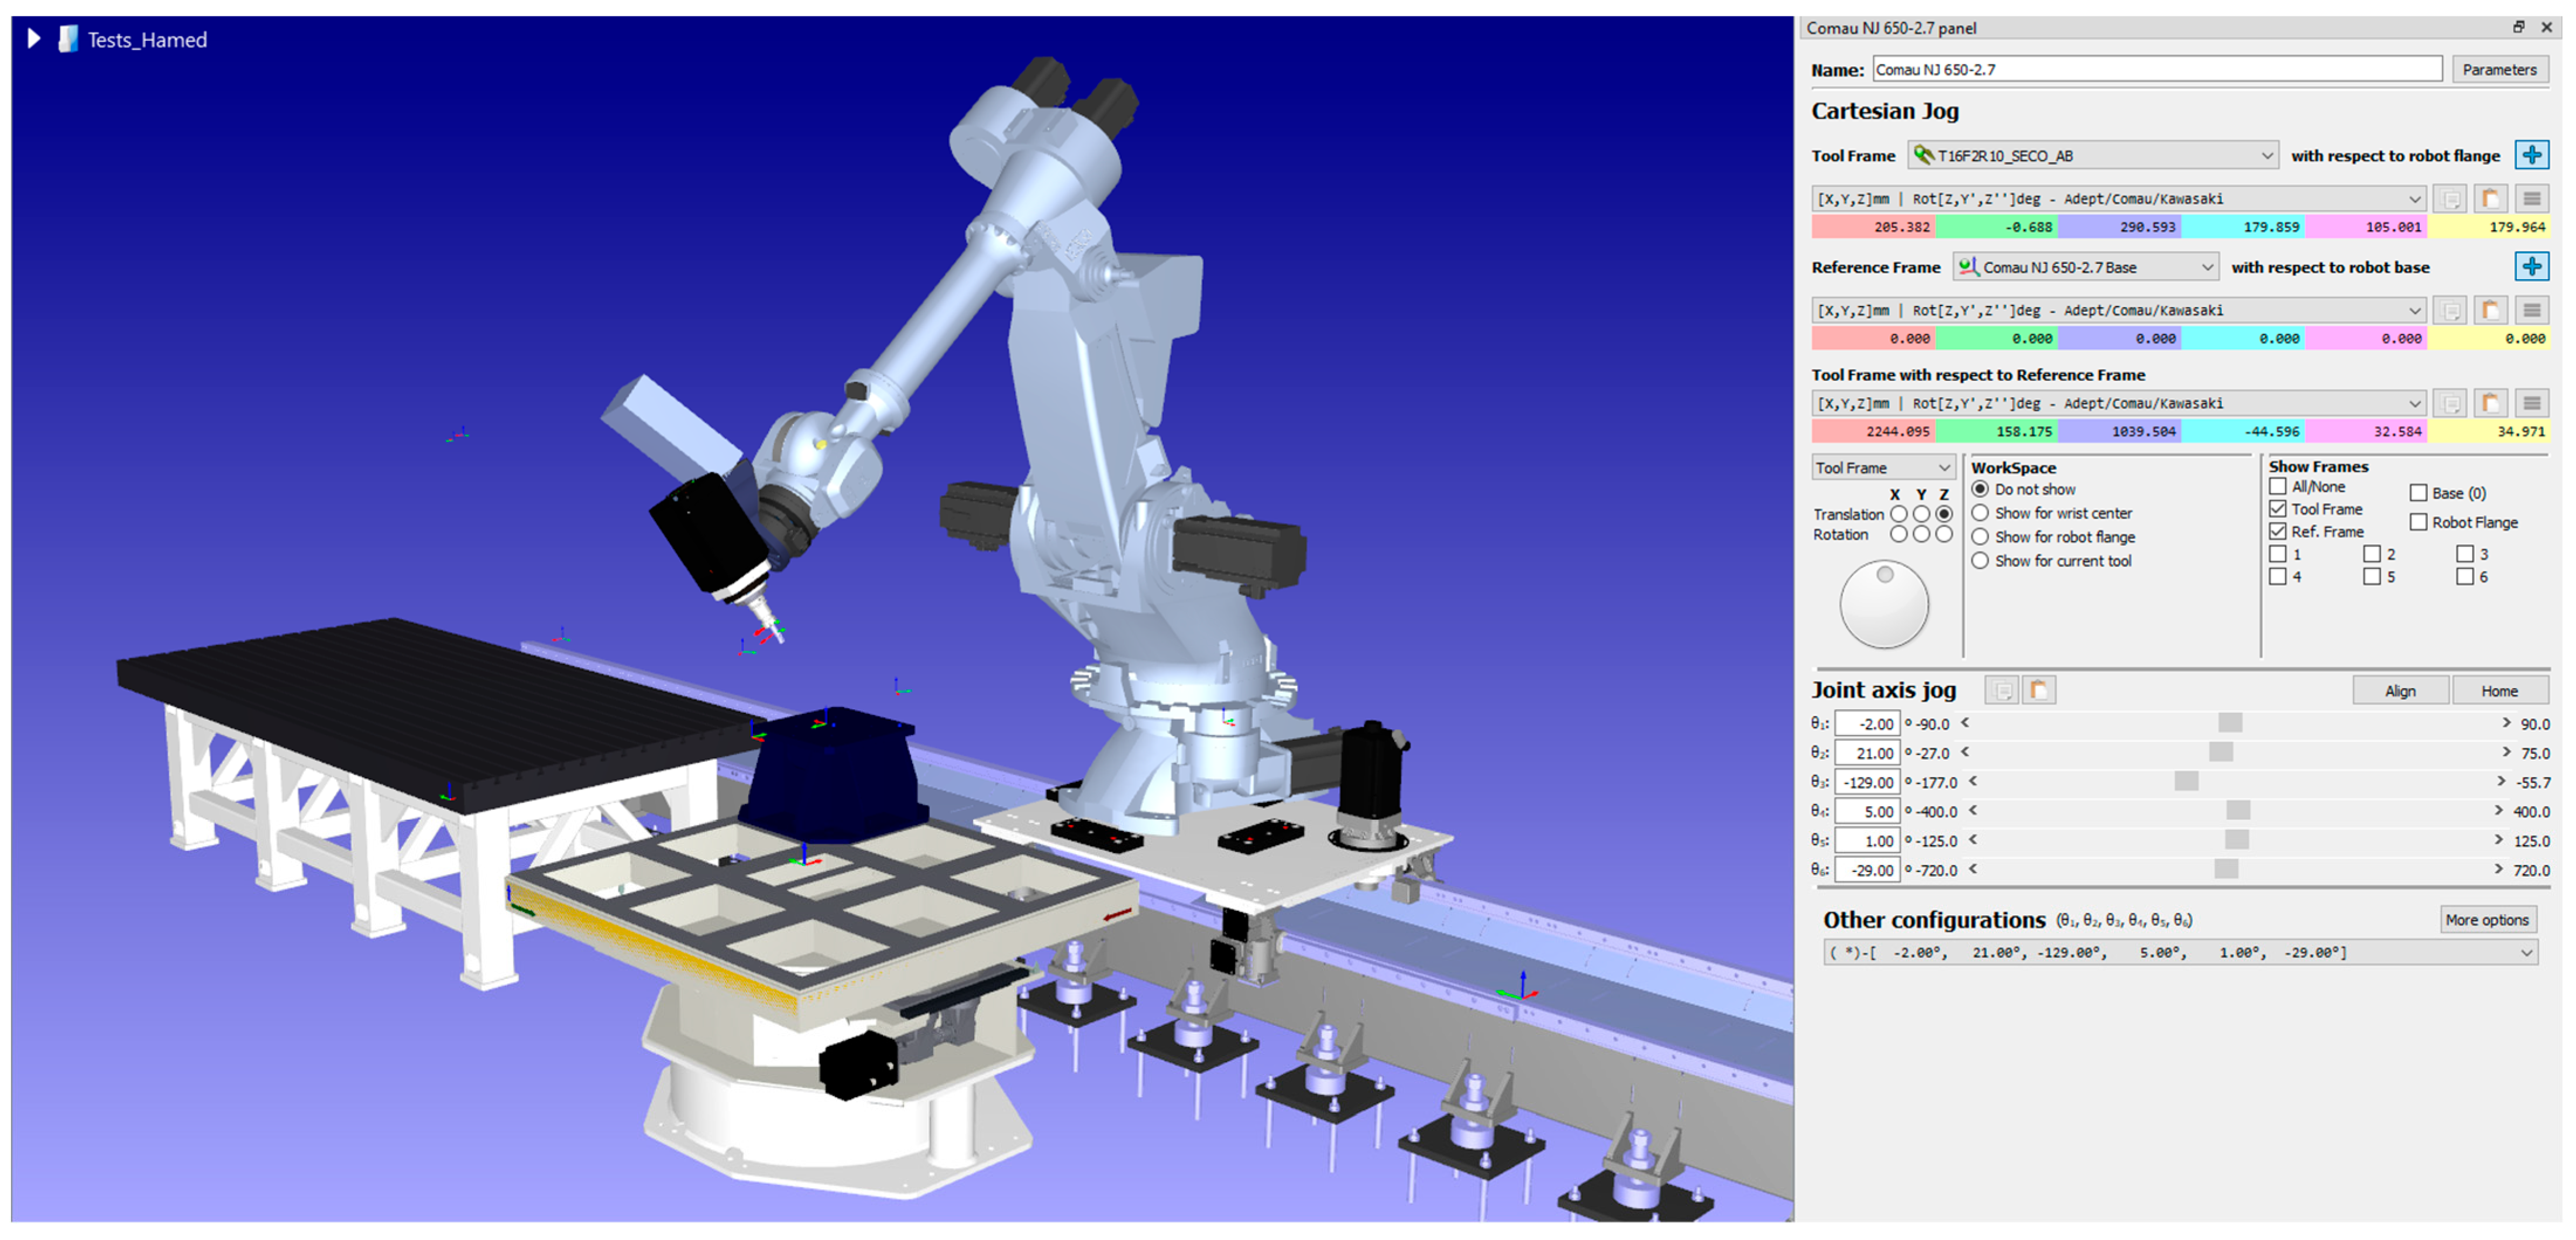
Task: Copy the joint axis values
Action: [2002, 691]
